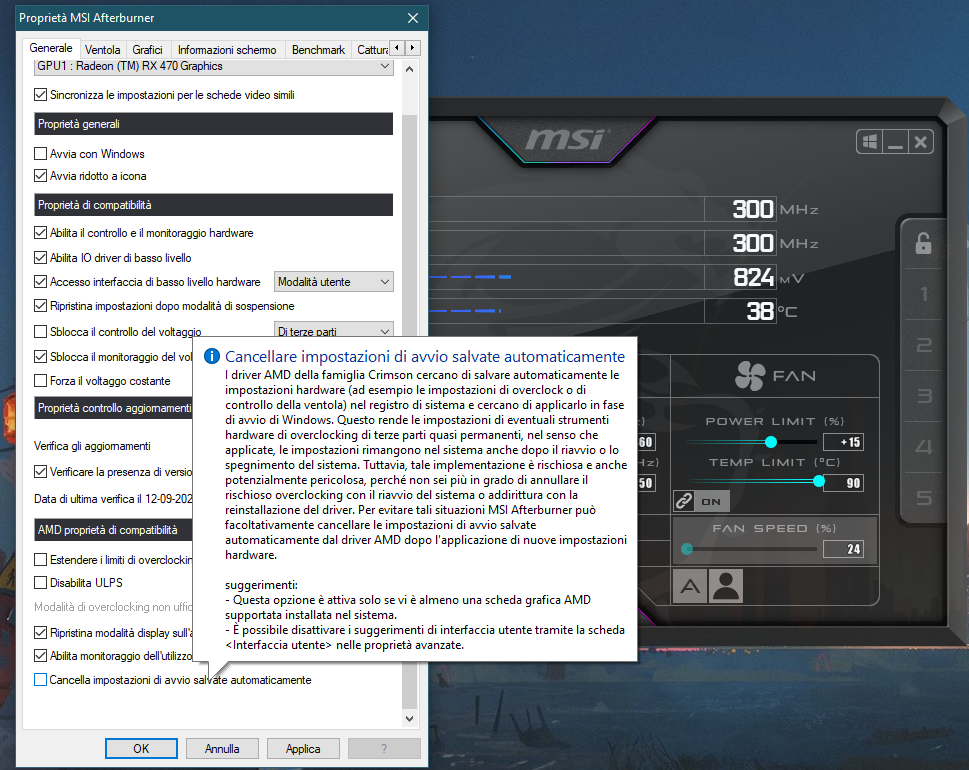This screenshot has width=969, height=770.
Task: Click the MSI logo at top
Action: pyautogui.click(x=567, y=140)
